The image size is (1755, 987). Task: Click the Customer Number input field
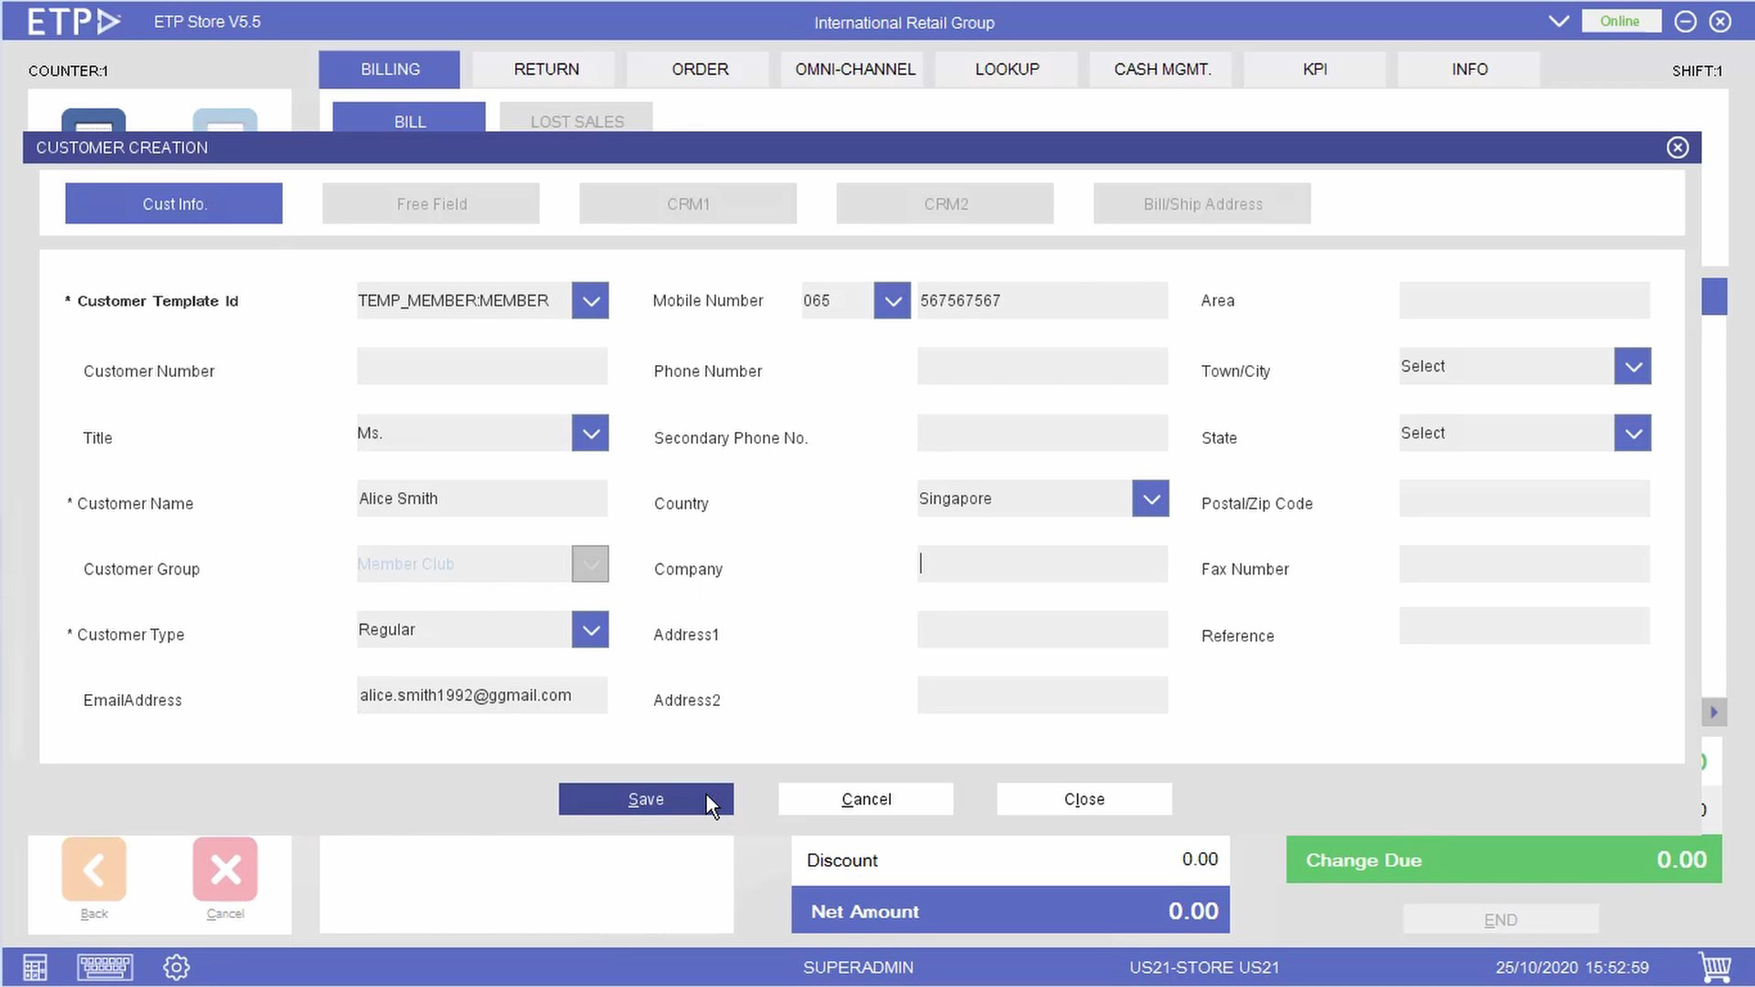tap(481, 366)
